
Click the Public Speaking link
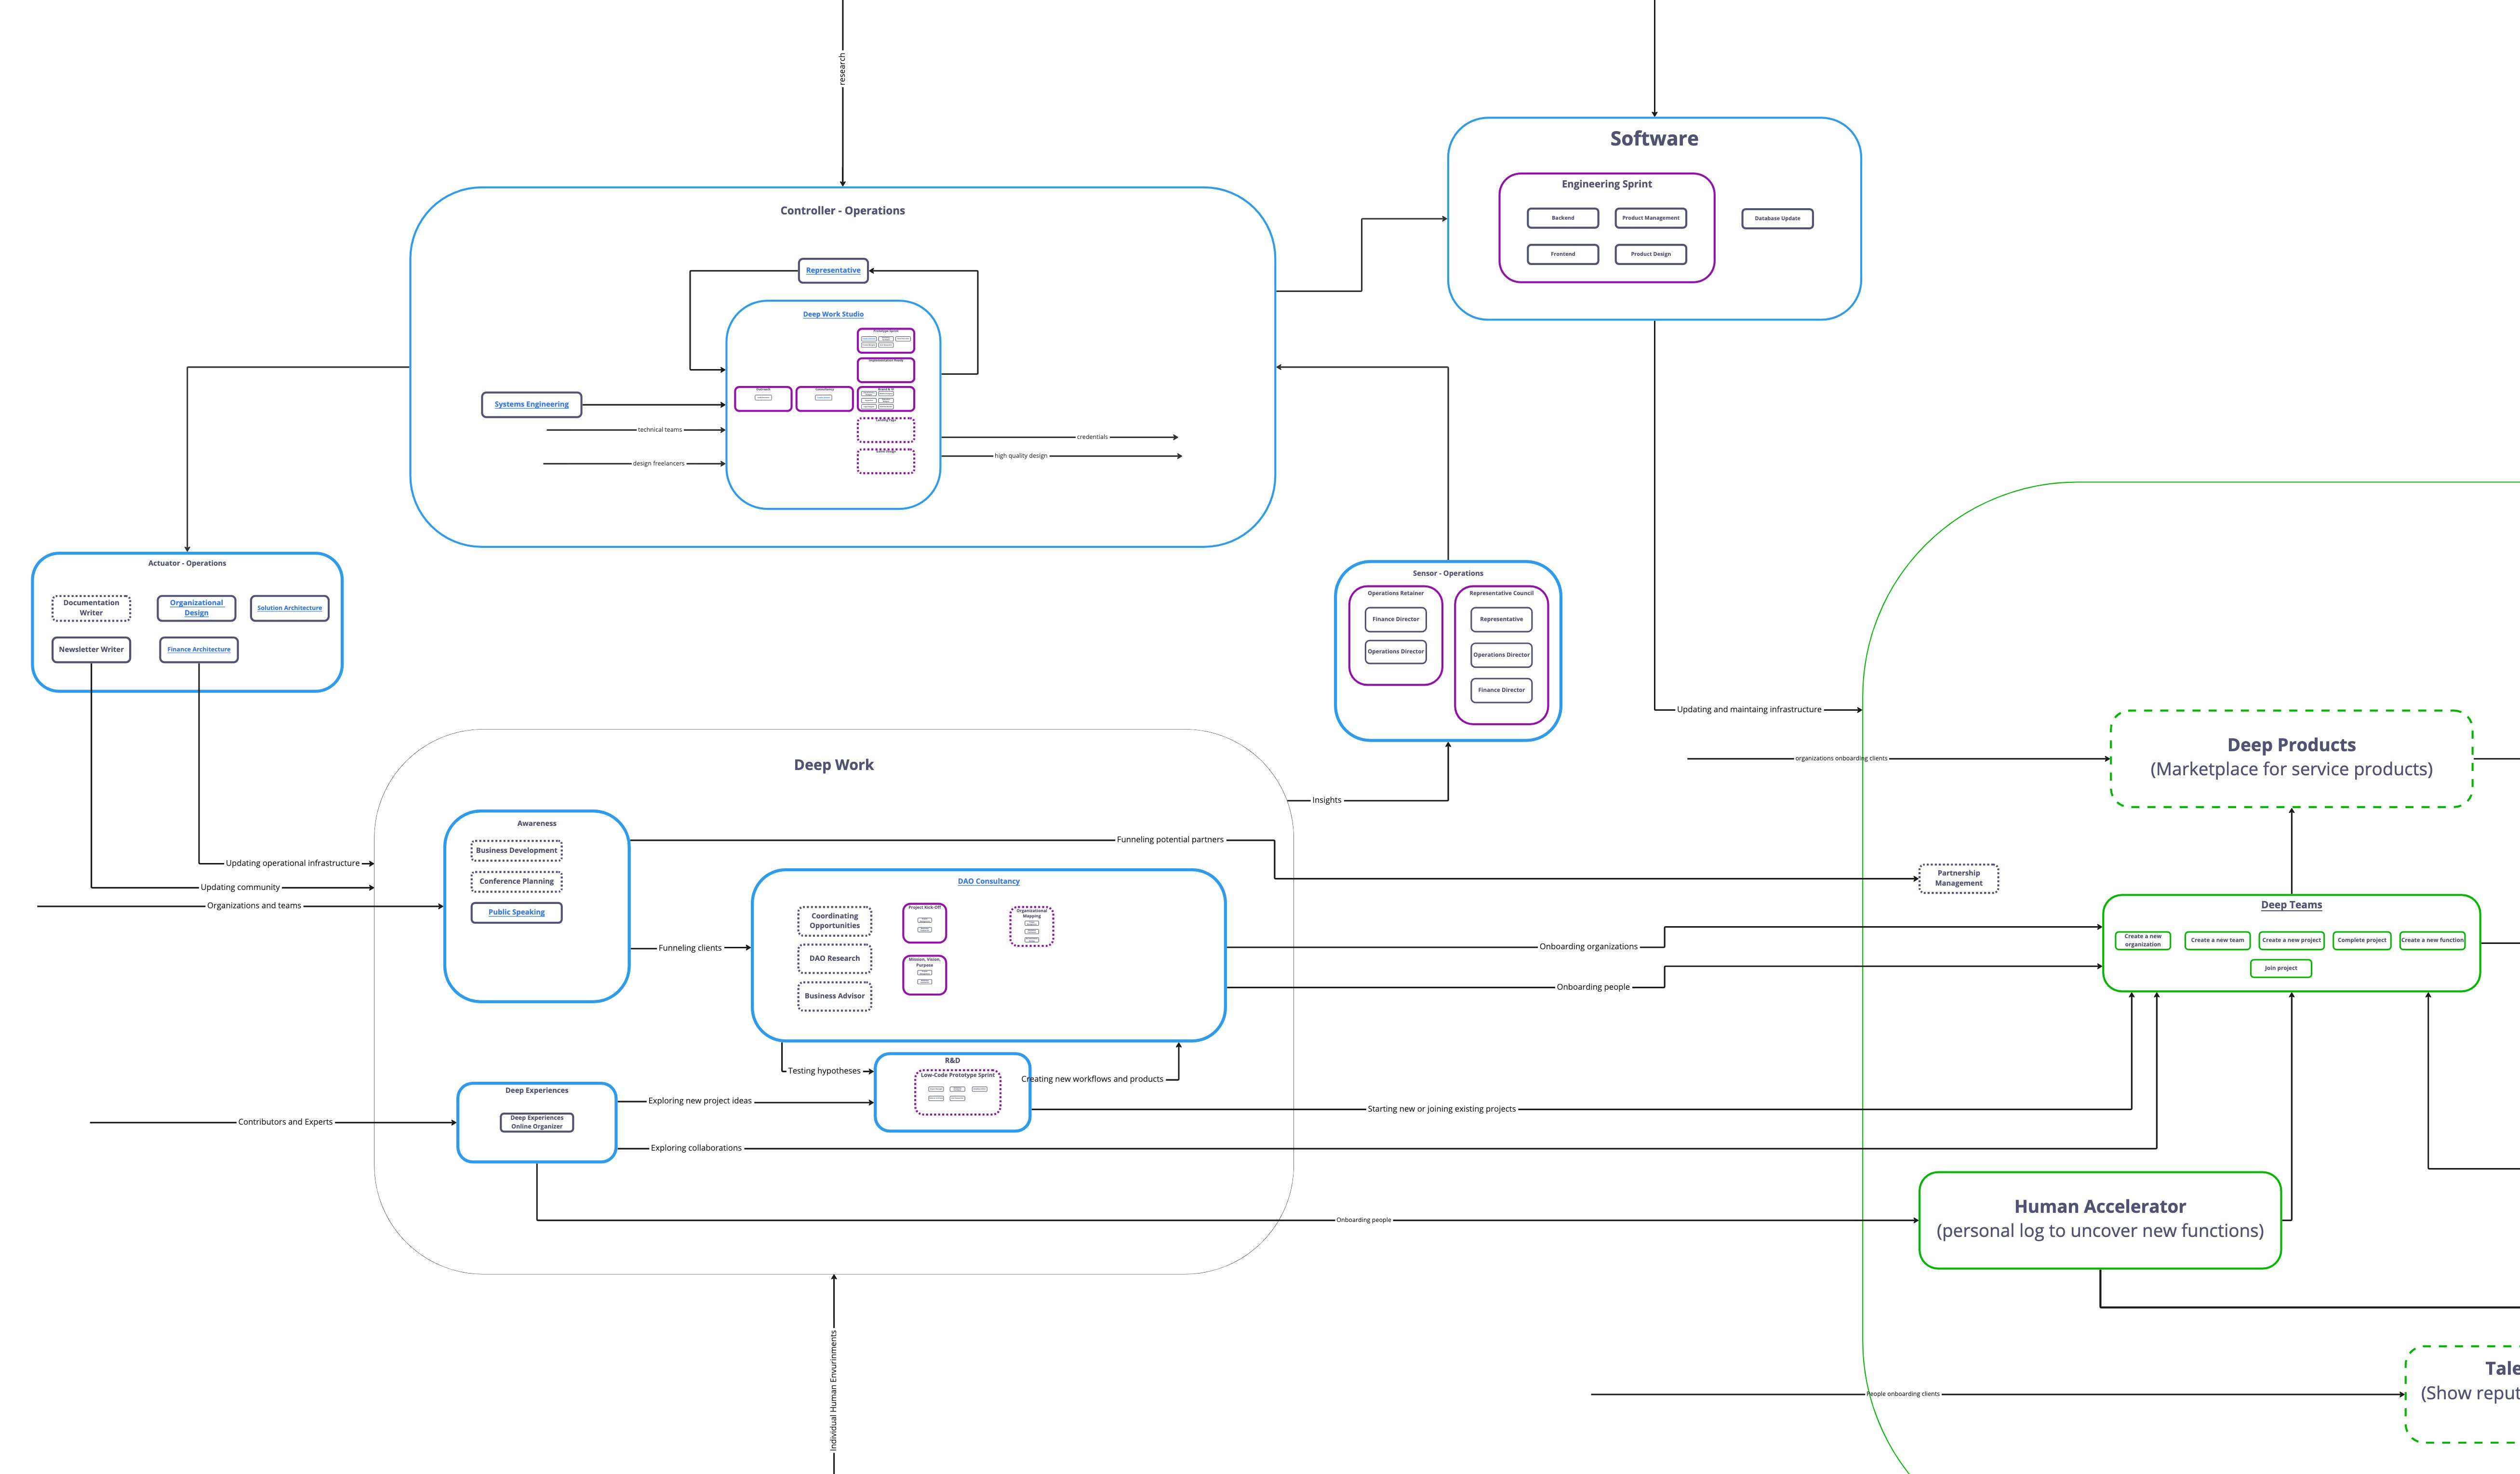(x=516, y=913)
